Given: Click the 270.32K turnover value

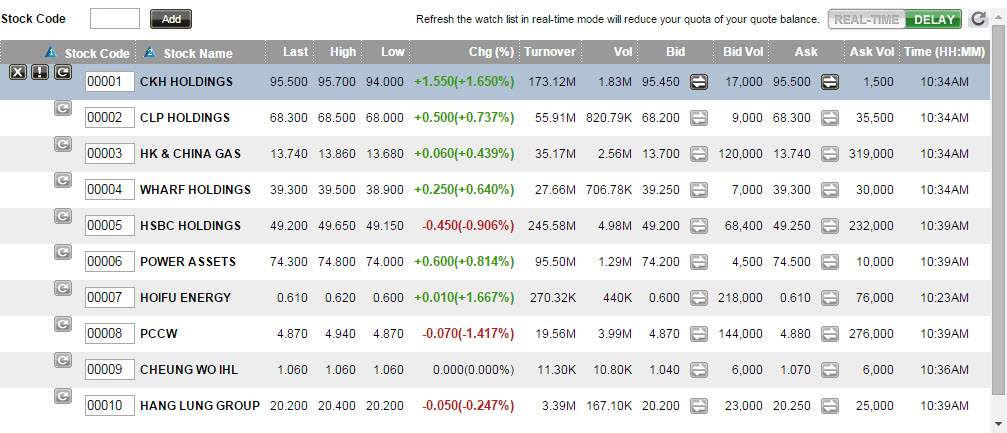Looking at the screenshot, I should coord(551,298).
